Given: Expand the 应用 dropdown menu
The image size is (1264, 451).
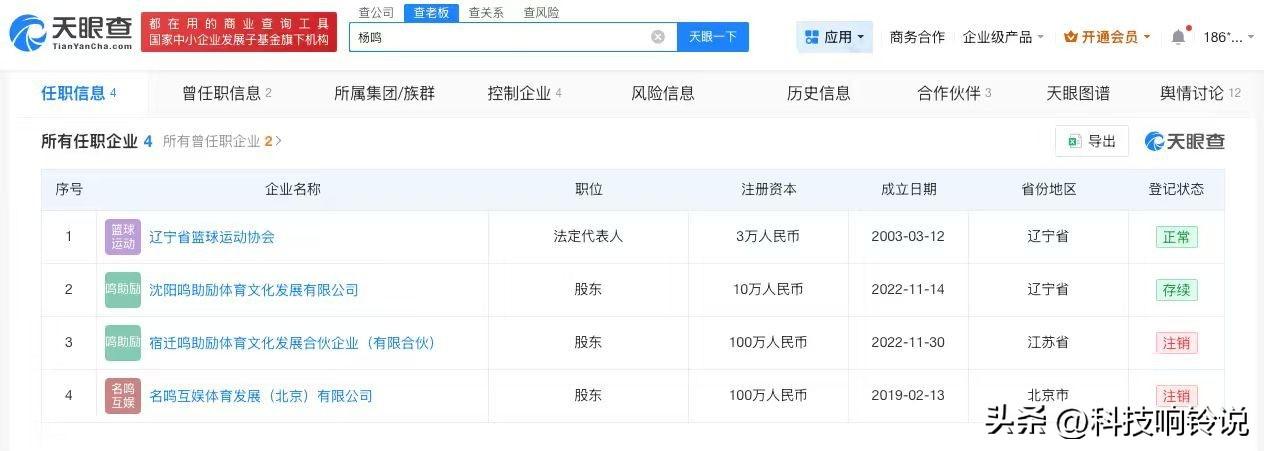Looking at the screenshot, I should tap(835, 37).
